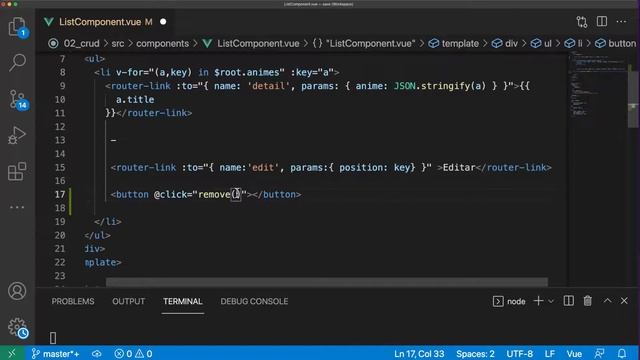
Task: Click a.title on line 10
Action: (x=135, y=100)
